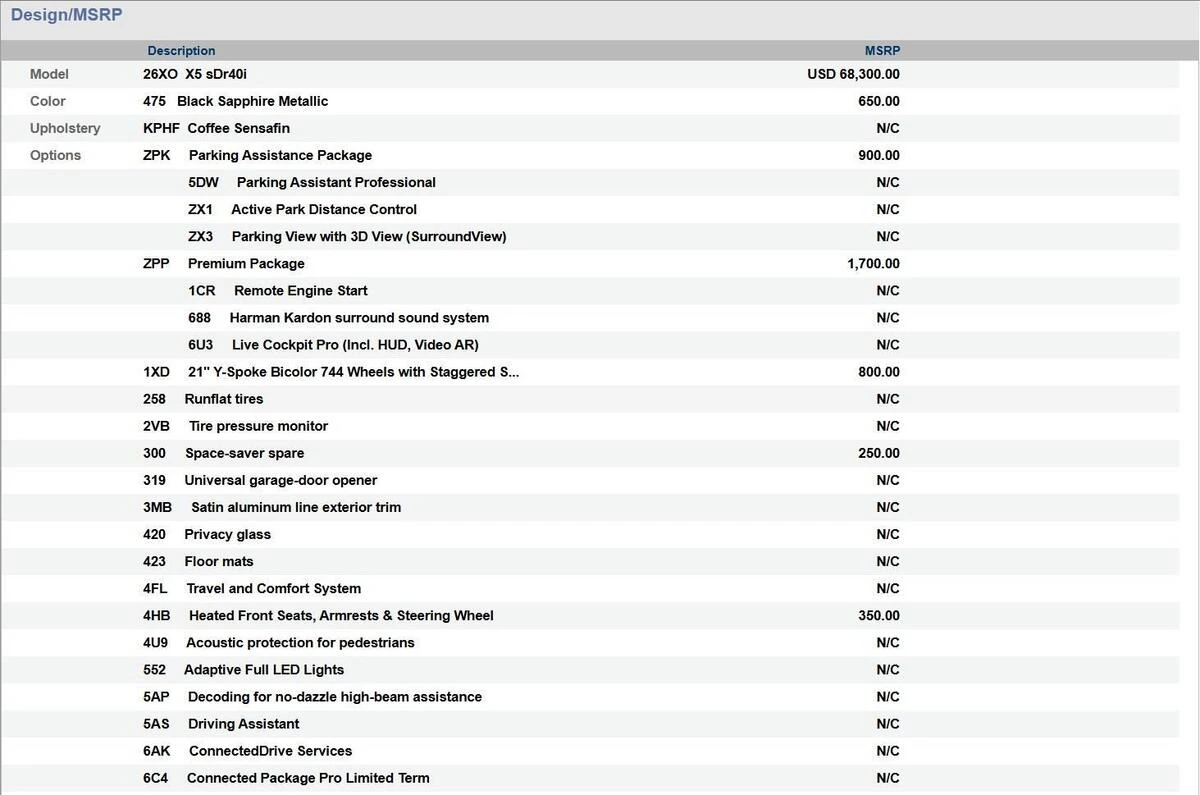Viewport: 1200px width, 795px height.
Task: Select the Description column header
Action: point(181,51)
